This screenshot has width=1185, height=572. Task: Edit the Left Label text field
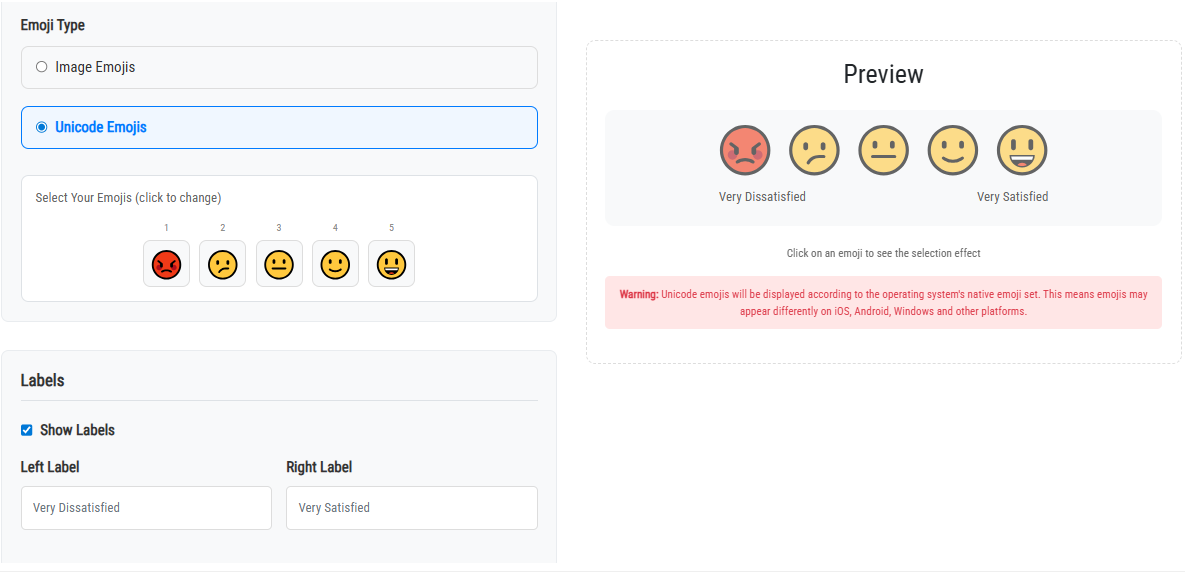(146, 508)
